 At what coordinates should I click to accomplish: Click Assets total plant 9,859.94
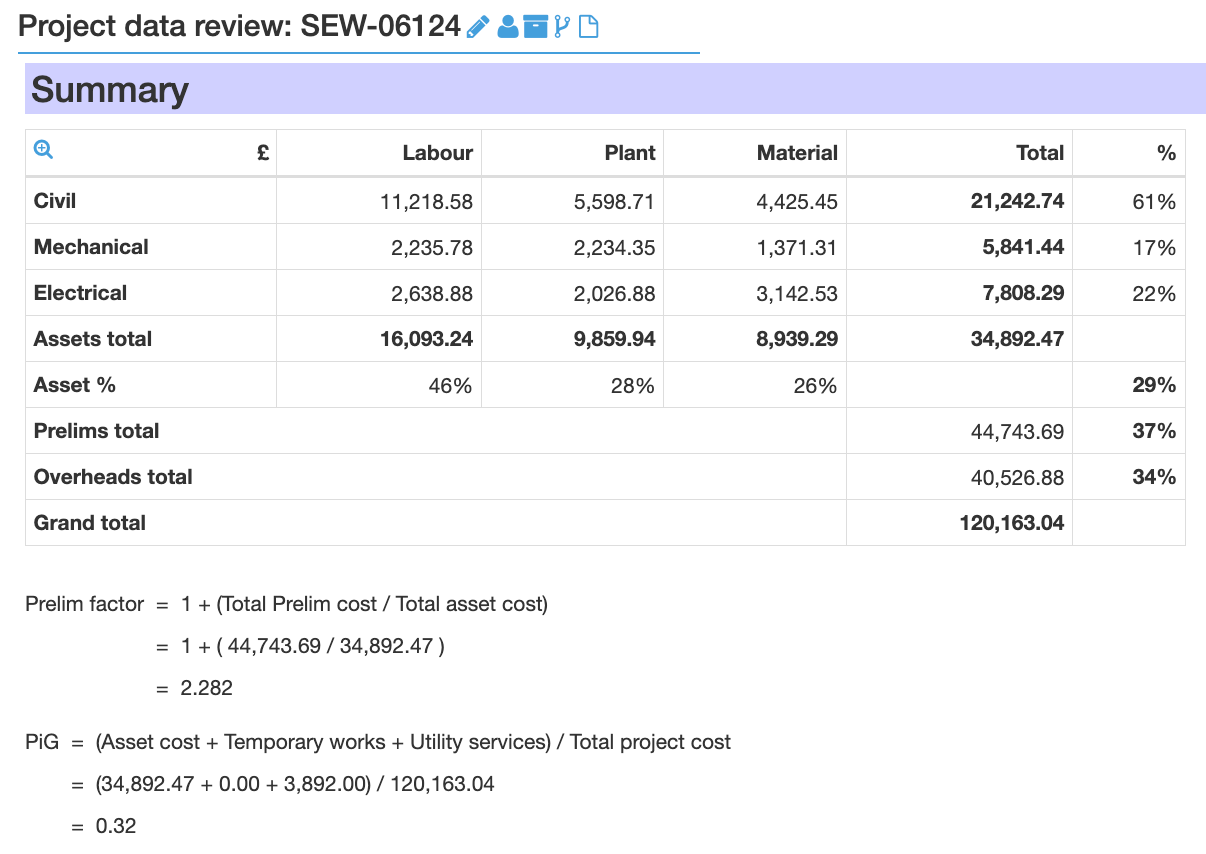click(x=614, y=339)
